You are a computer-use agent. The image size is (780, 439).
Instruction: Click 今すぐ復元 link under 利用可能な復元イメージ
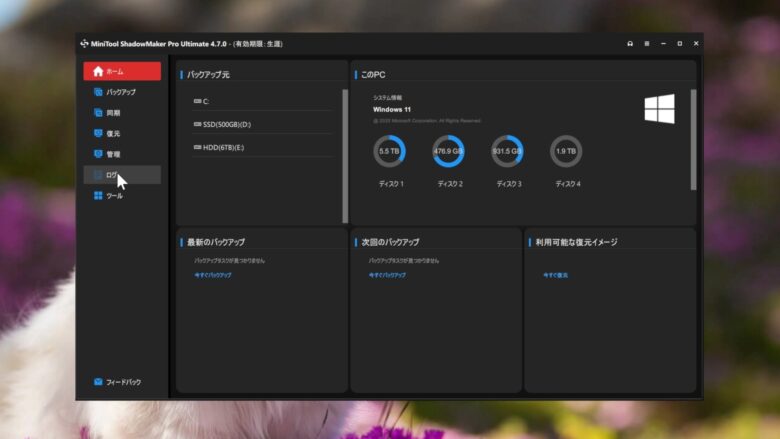[555, 275]
